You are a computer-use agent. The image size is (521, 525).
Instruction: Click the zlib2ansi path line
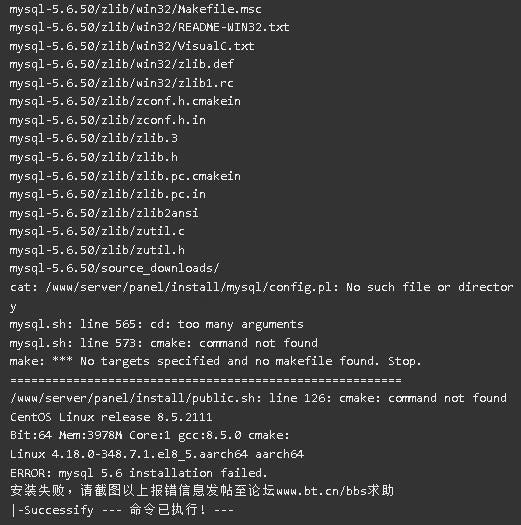(x=104, y=213)
